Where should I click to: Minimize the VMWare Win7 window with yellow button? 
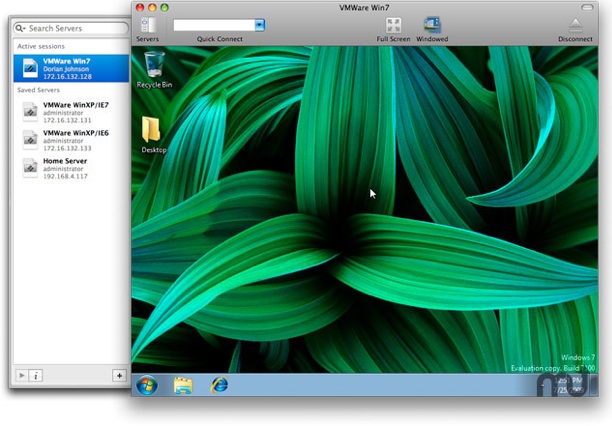152,7
